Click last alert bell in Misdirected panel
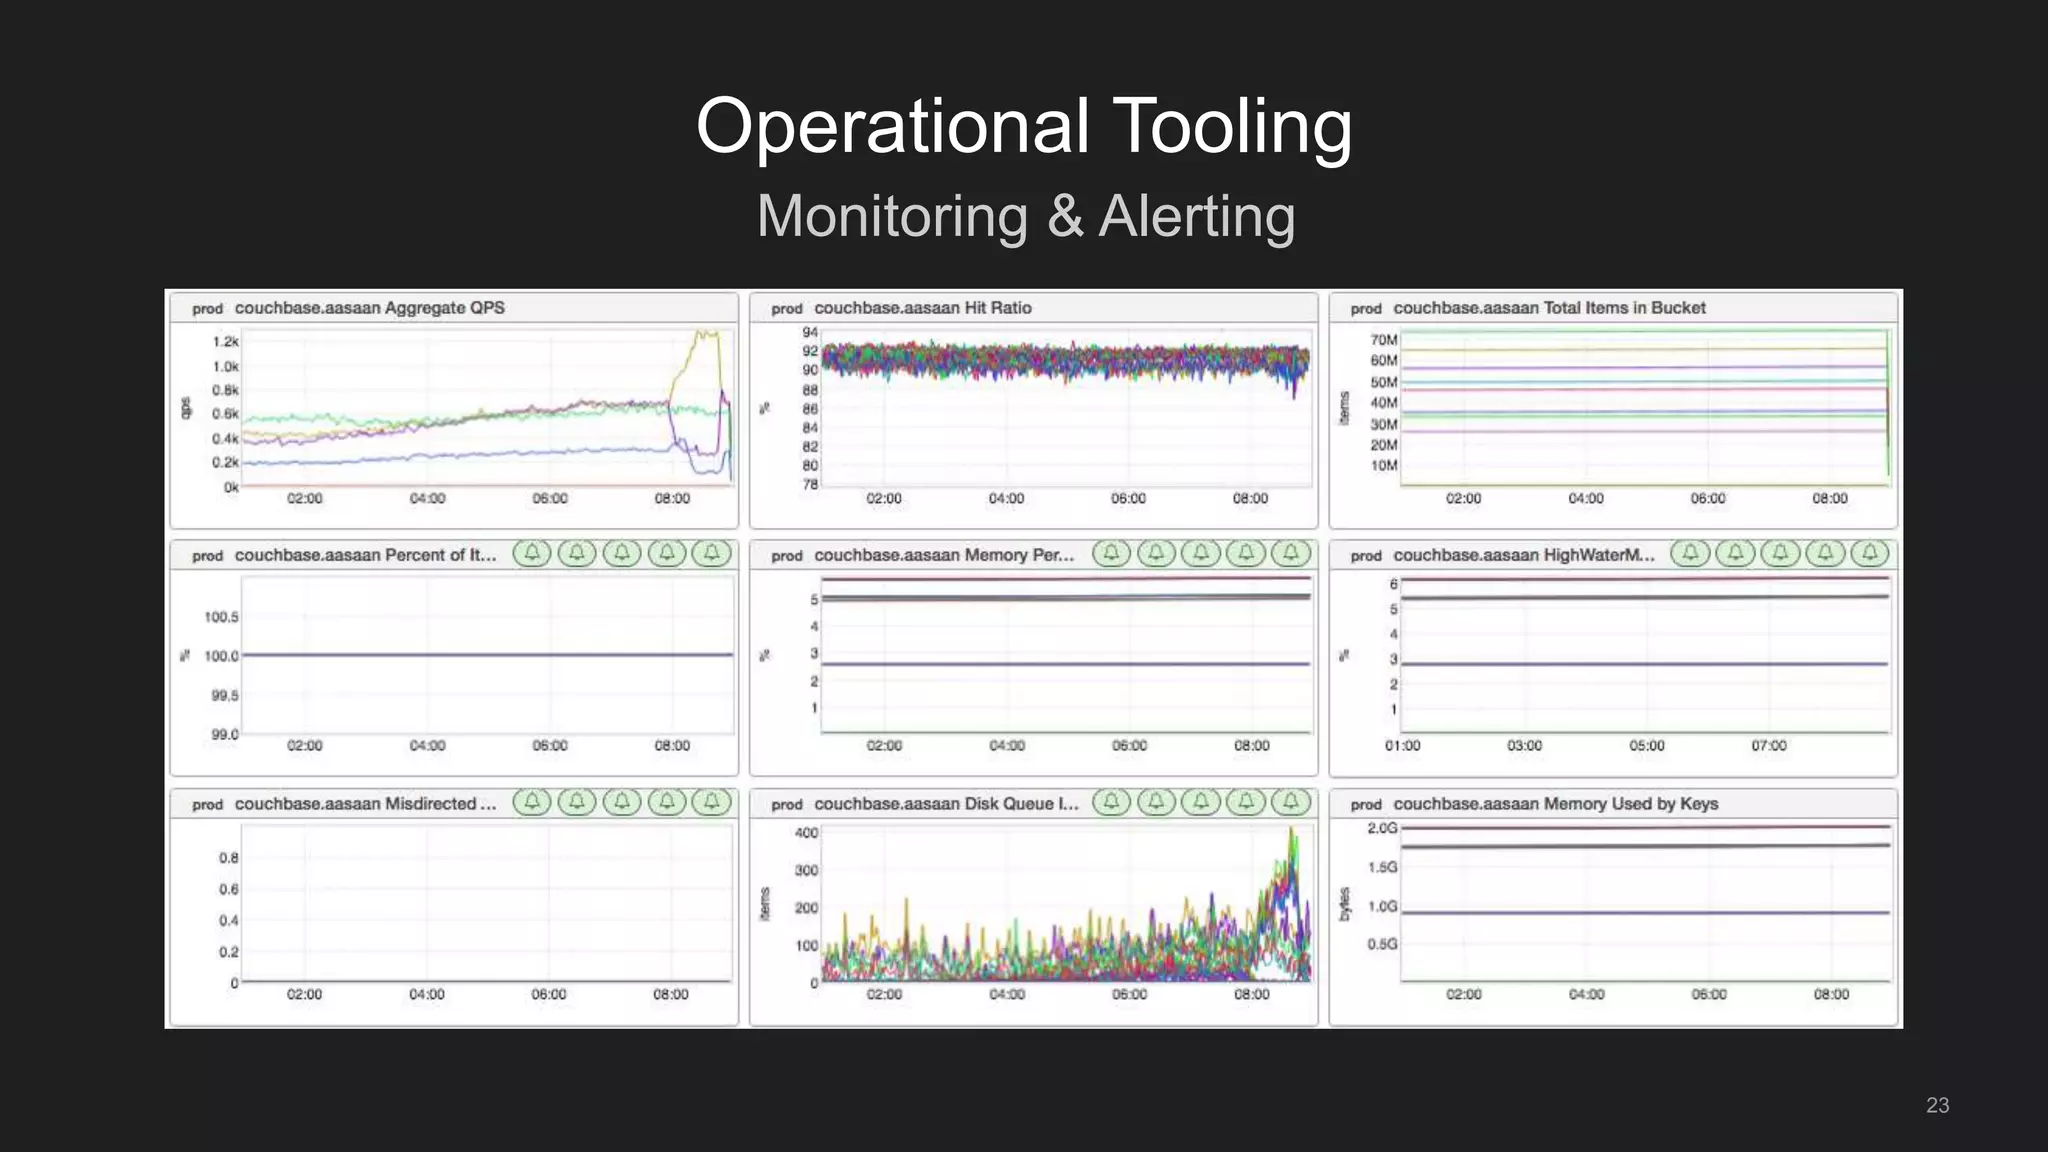 pyautogui.click(x=712, y=802)
